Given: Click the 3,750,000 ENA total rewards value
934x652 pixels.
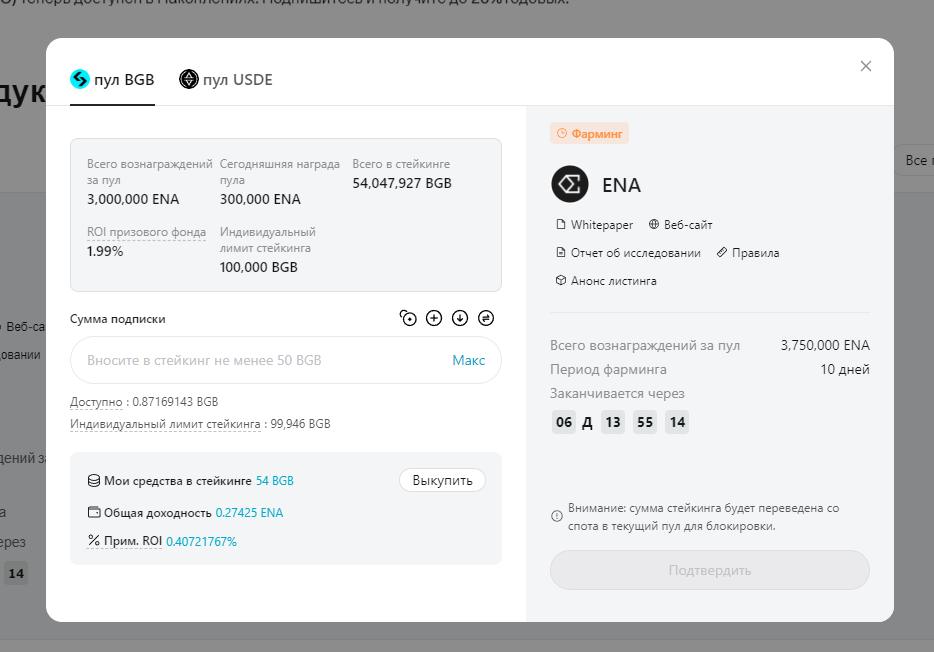Looking at the screenshot, I should [825, 345].
